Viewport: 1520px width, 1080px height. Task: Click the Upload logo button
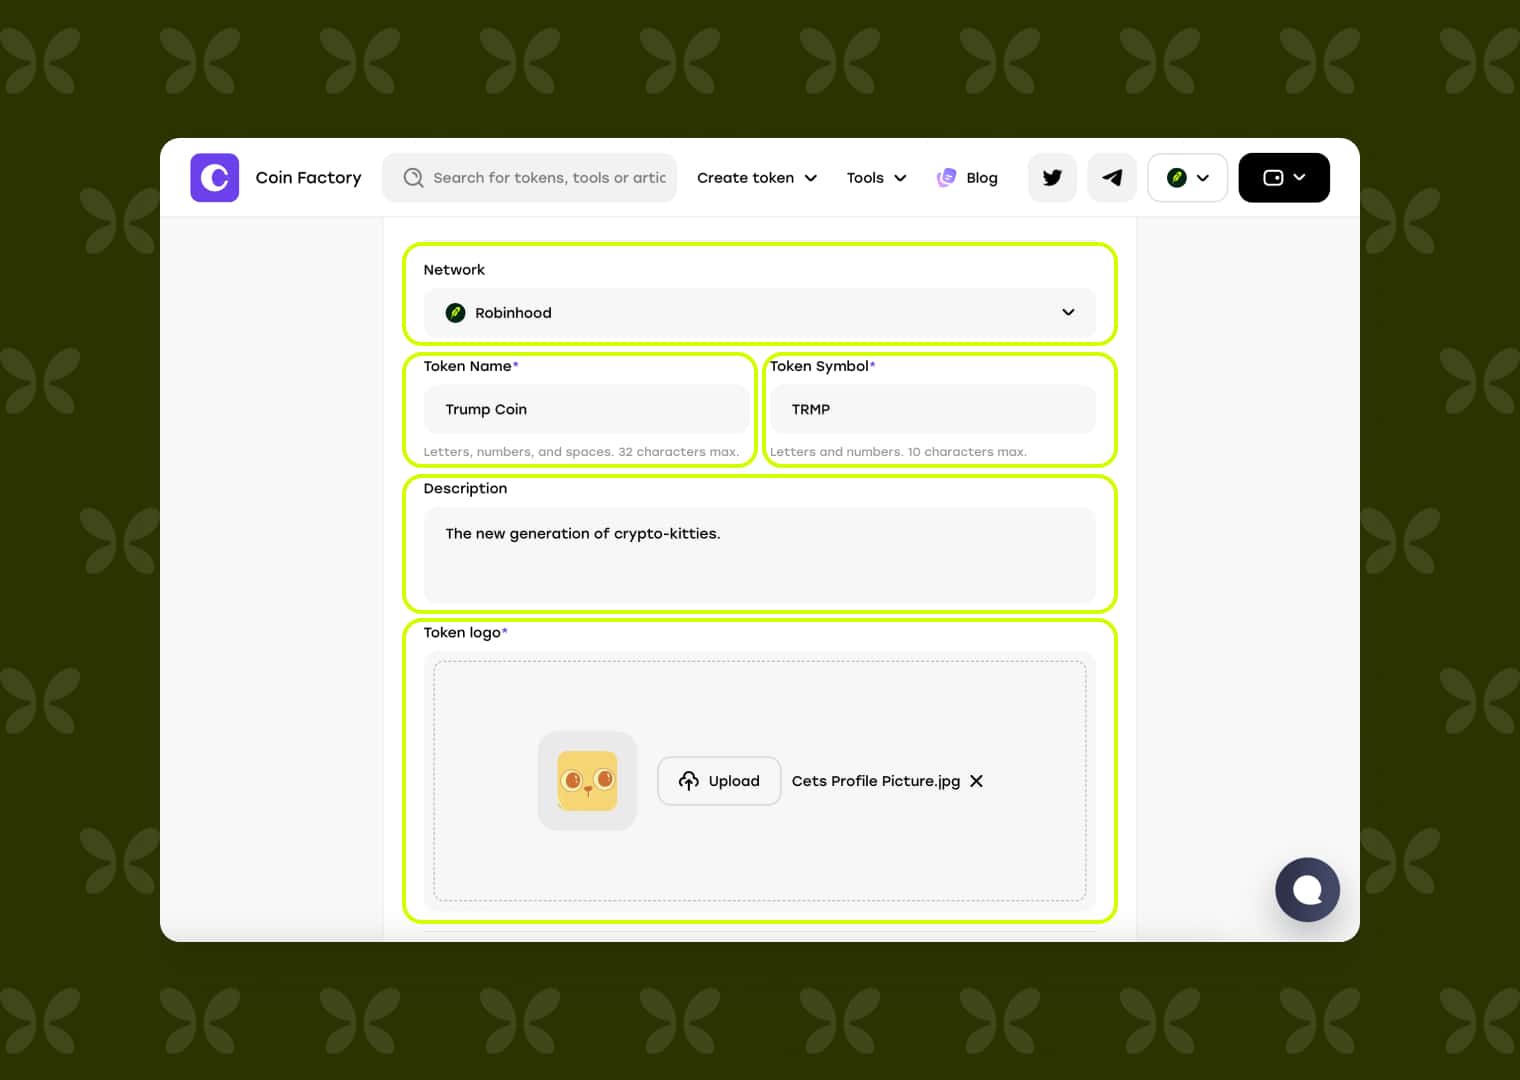click(x=719, y=781)
